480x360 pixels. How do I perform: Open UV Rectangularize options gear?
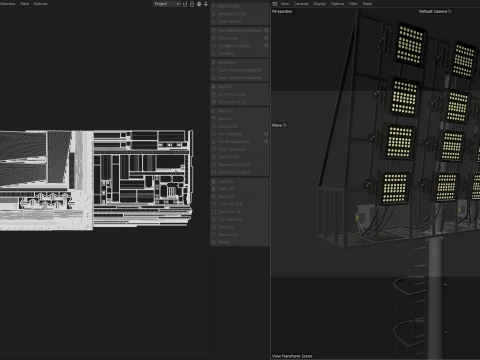point(266,142)
